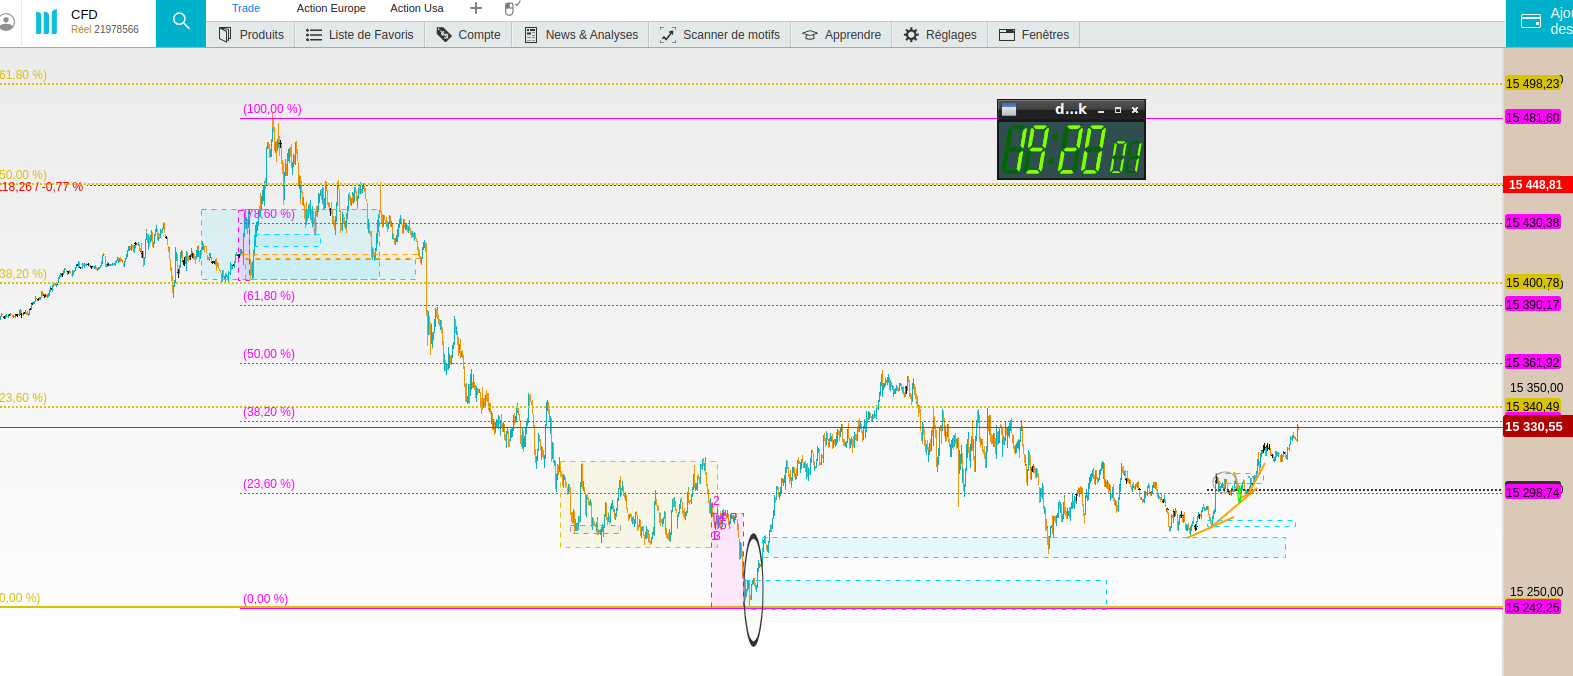The height and width of the screenshot is (676, 1573).
Task: Switch to the Trade workspace tab
Action: coord(246,8)
